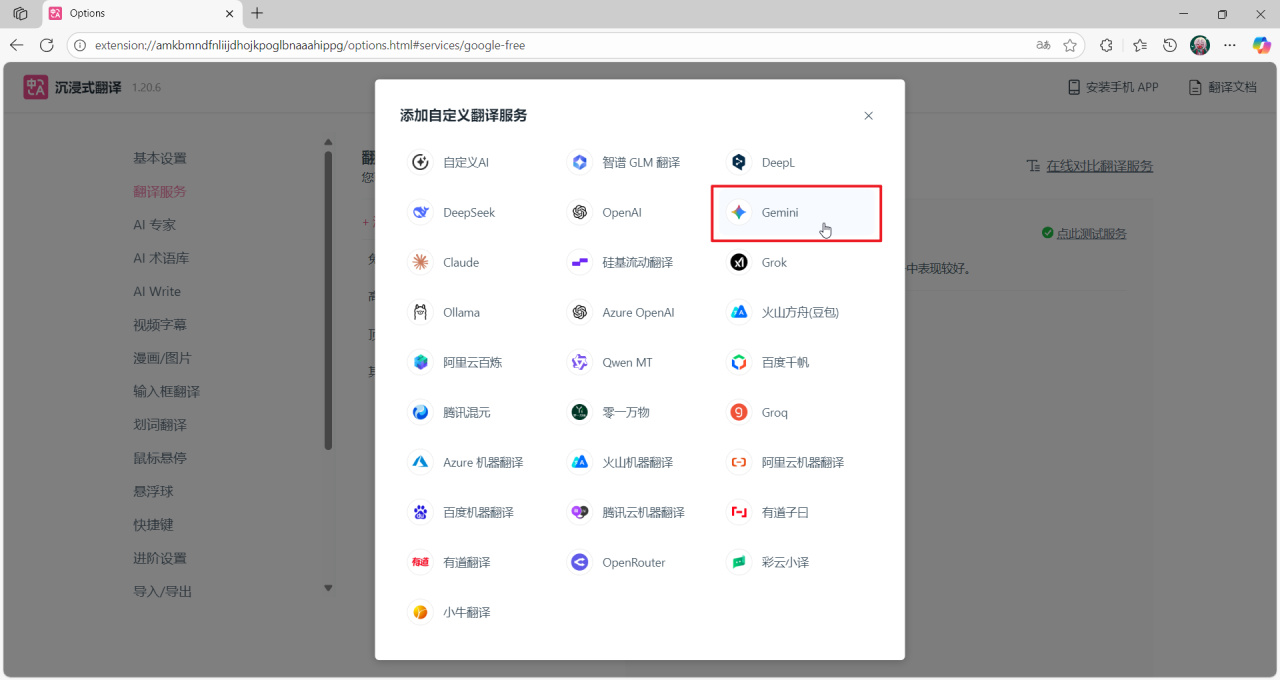Click the sidebar scrollbar thumb

pos(328,300)
